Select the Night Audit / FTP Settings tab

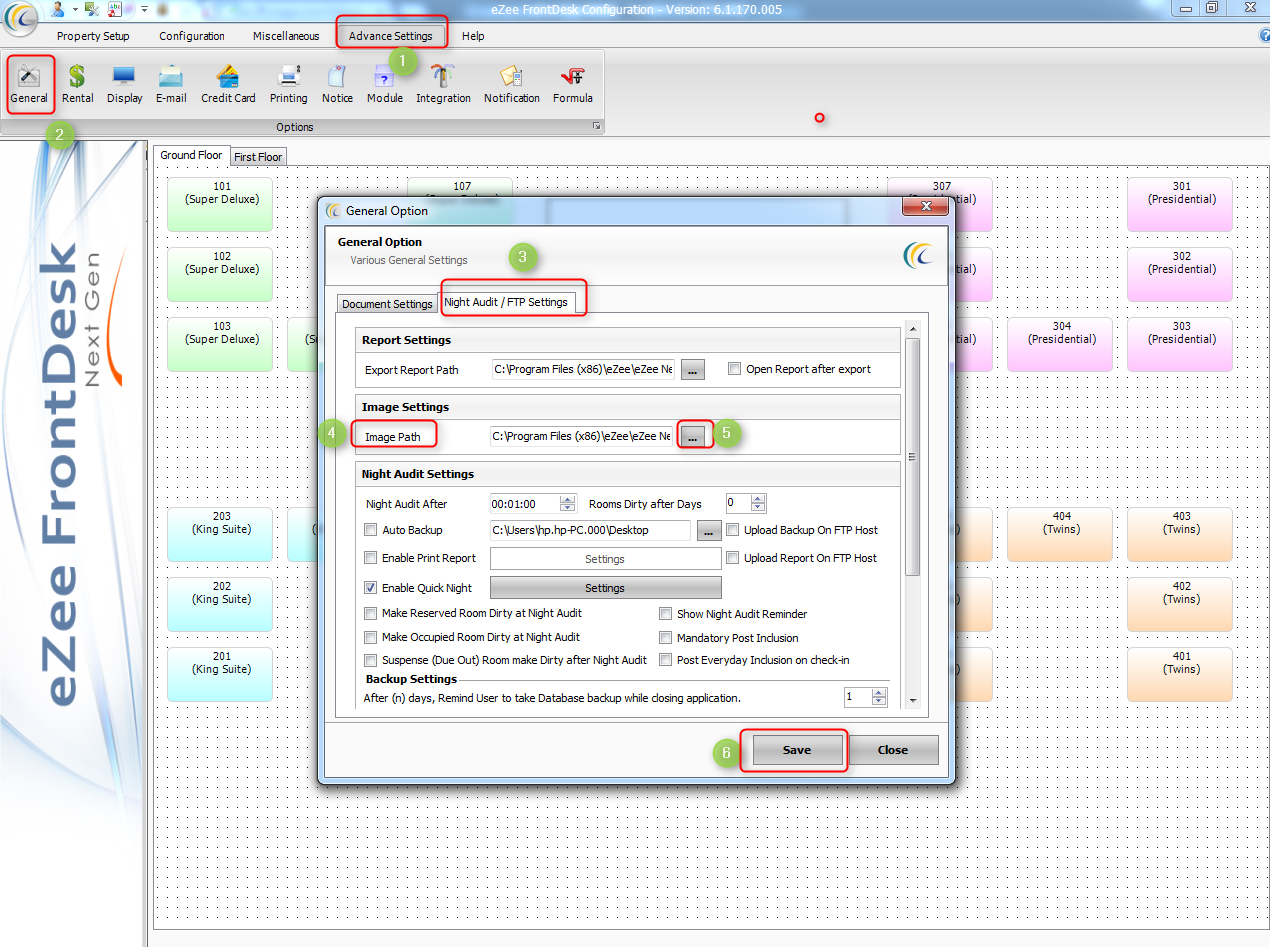(x=506, y=302)
